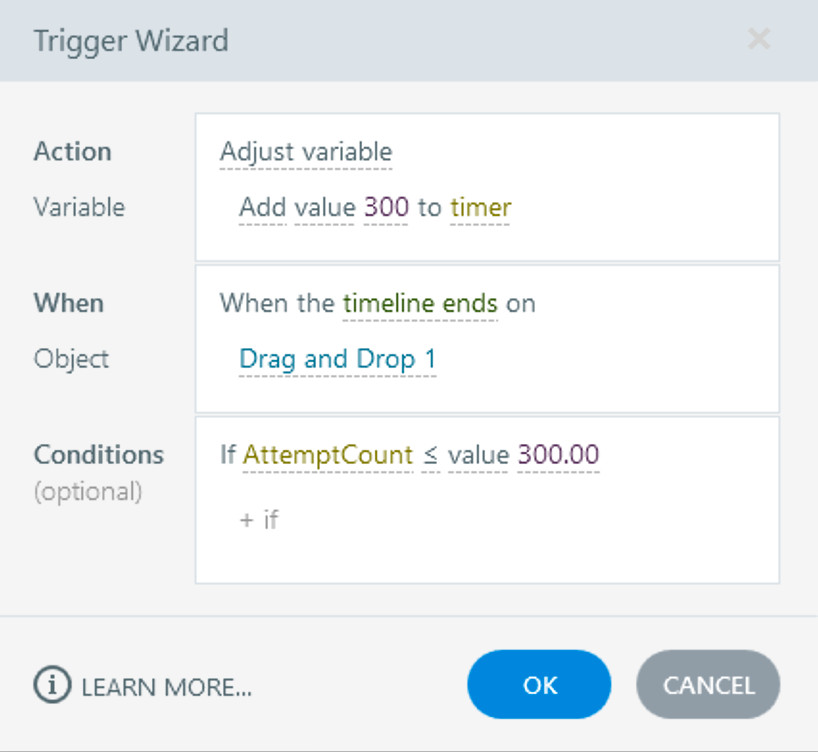Edit the 300 value in the action
This screenshot has height=752, width=818.
click(386, 207)
